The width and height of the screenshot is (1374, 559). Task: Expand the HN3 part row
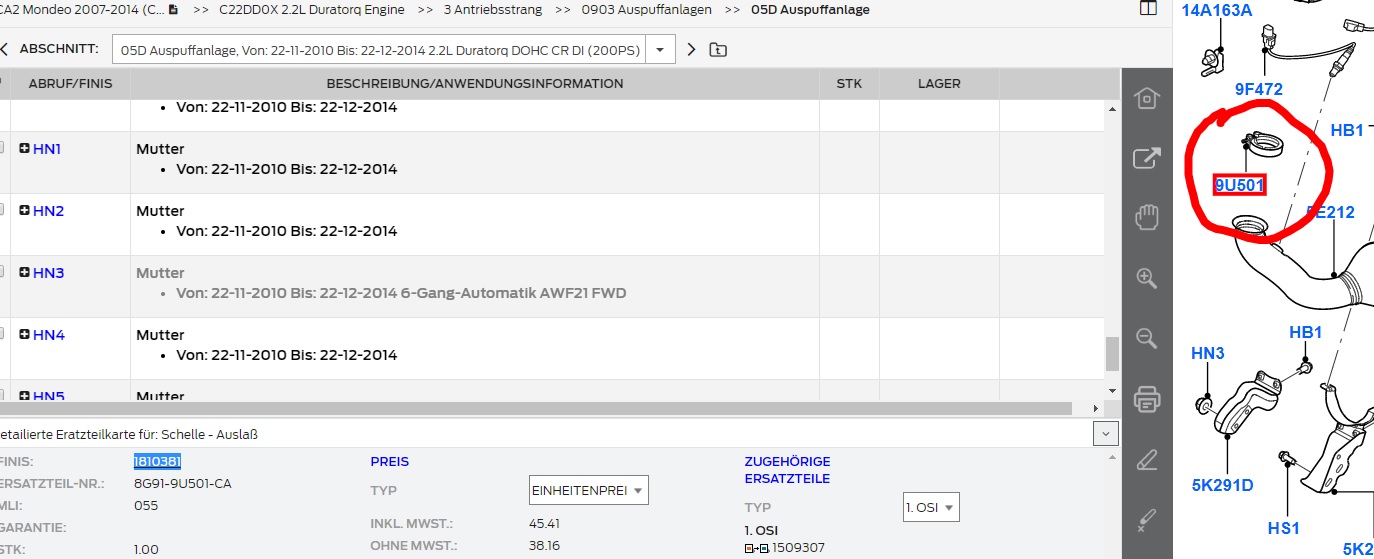click(24, 273)
